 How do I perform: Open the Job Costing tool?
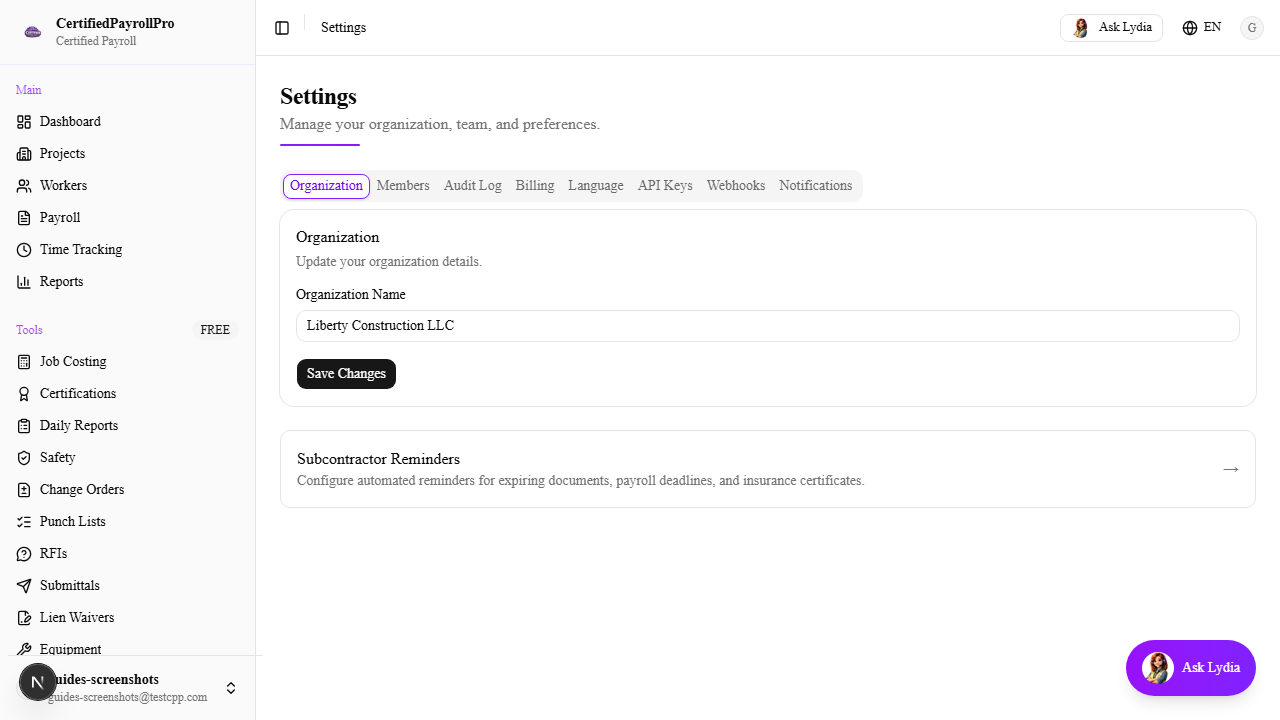pyautogui.click(x=72, y=361)
